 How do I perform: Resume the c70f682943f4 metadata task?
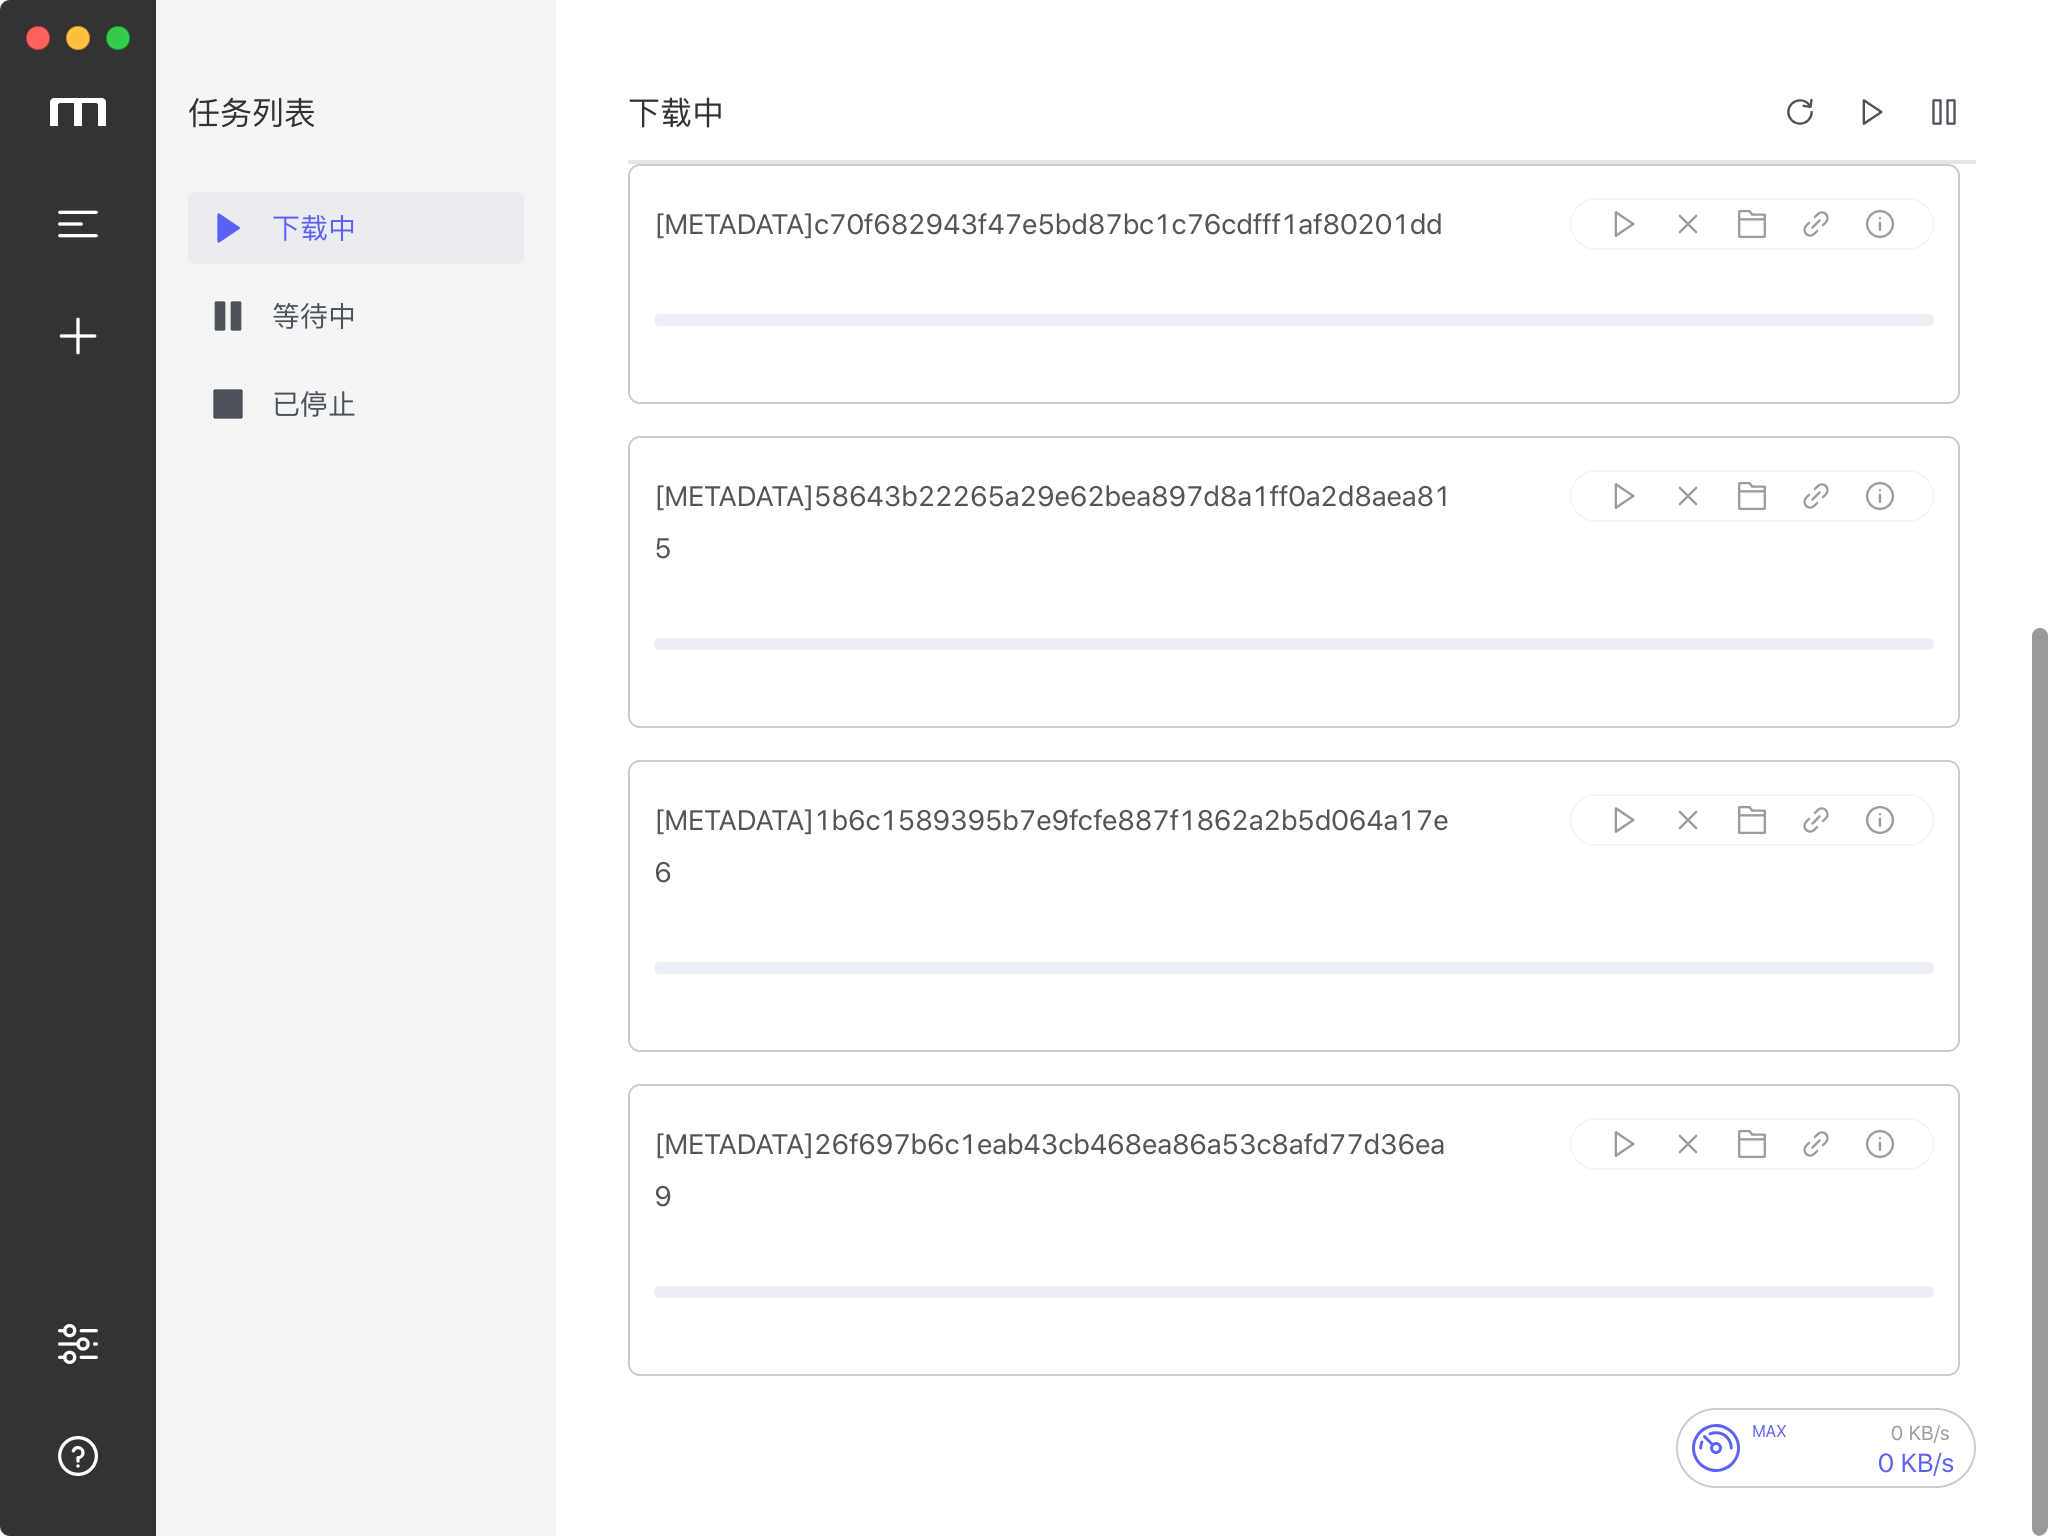click(x=1624, y=224)
